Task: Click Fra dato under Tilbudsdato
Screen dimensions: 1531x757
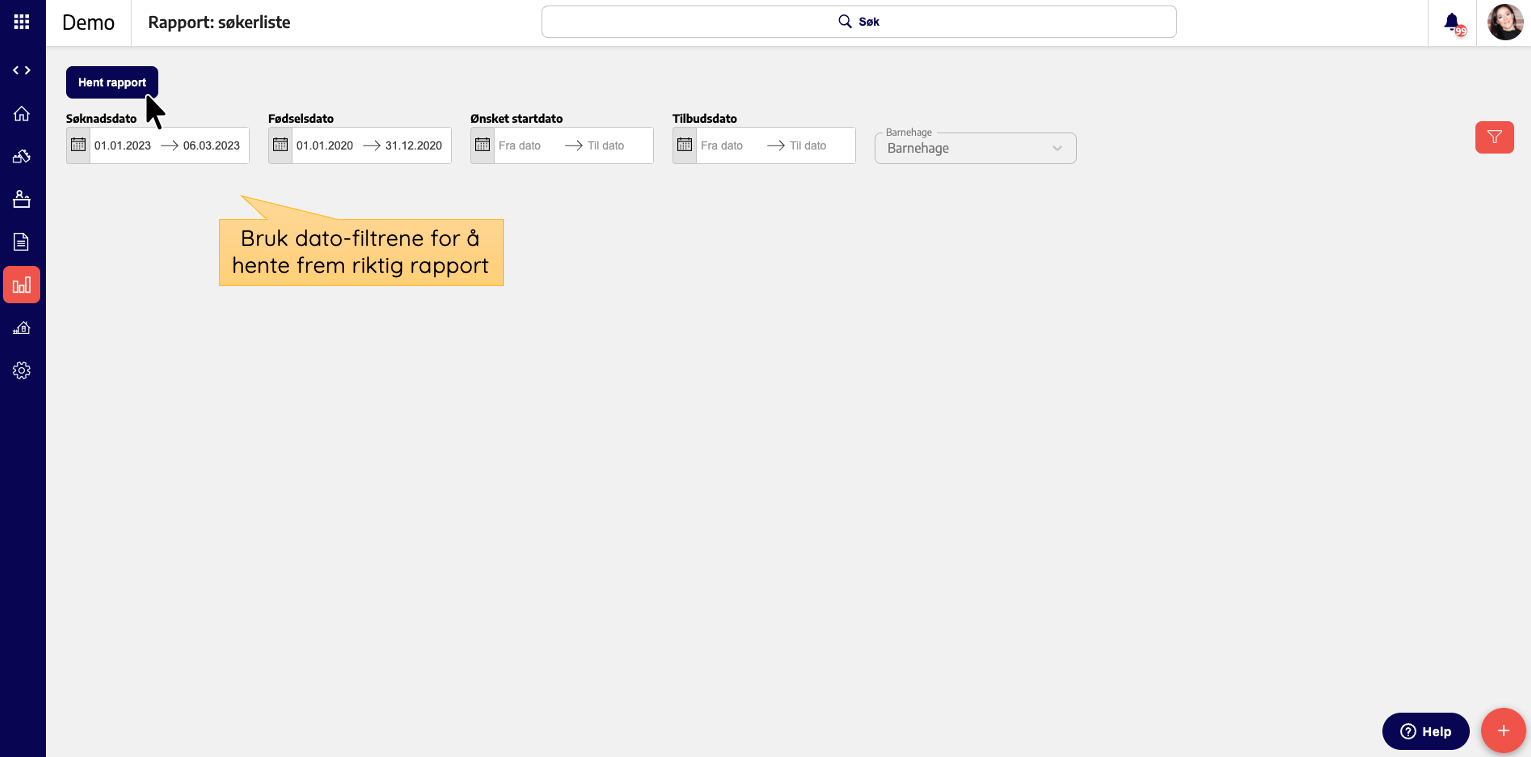Action: (722, 145)
